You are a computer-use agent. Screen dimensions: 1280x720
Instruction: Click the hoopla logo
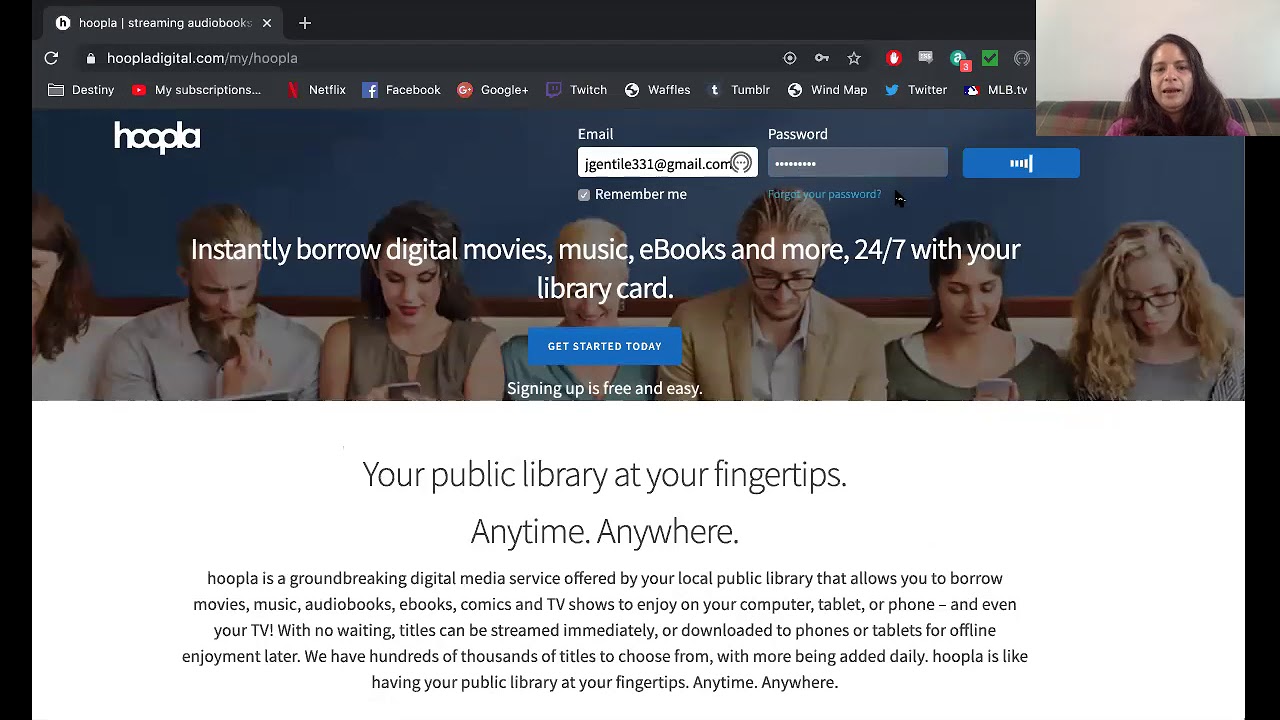pos(157,137)
